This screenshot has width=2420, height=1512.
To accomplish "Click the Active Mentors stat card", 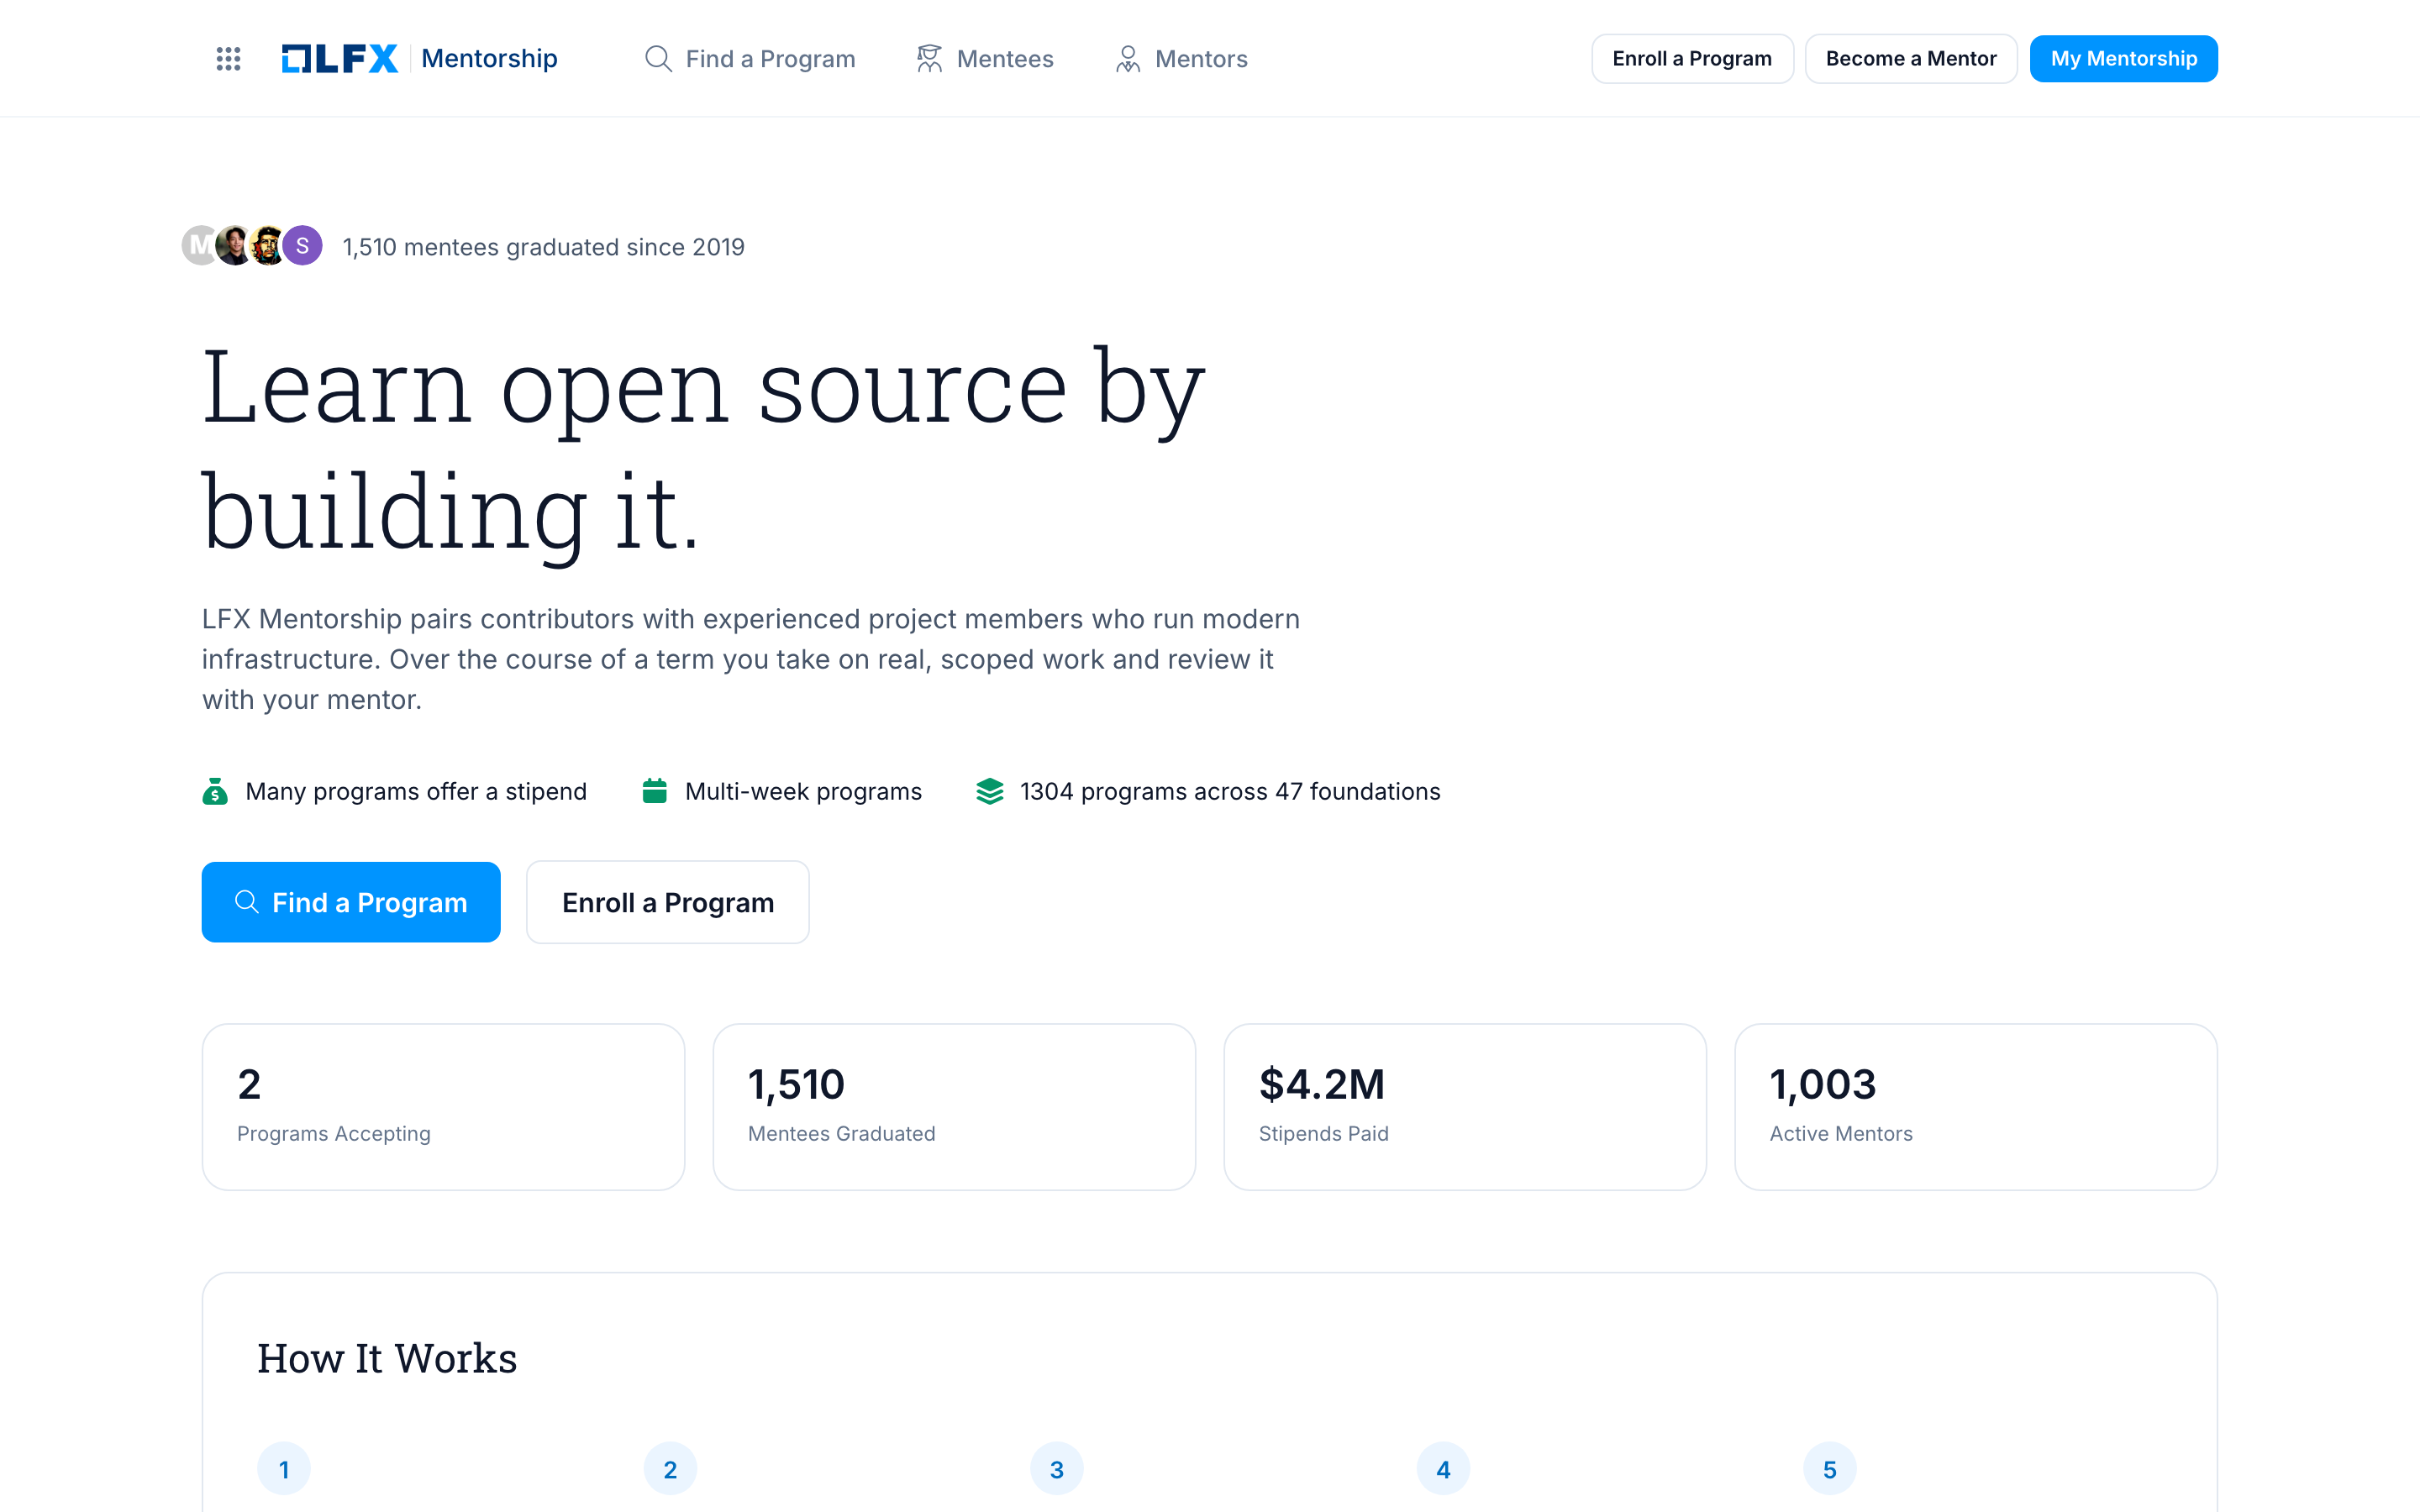I will [1976, 1107].
